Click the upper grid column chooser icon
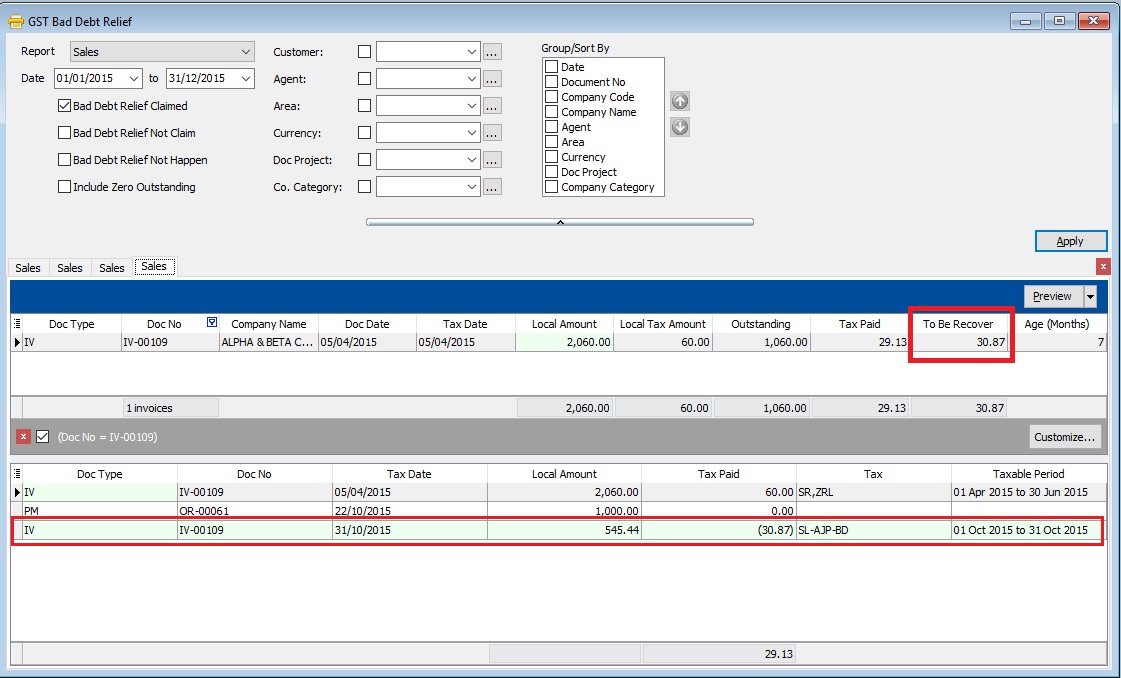This screenshot has height=678, width=1121. [x=17, y=323]
